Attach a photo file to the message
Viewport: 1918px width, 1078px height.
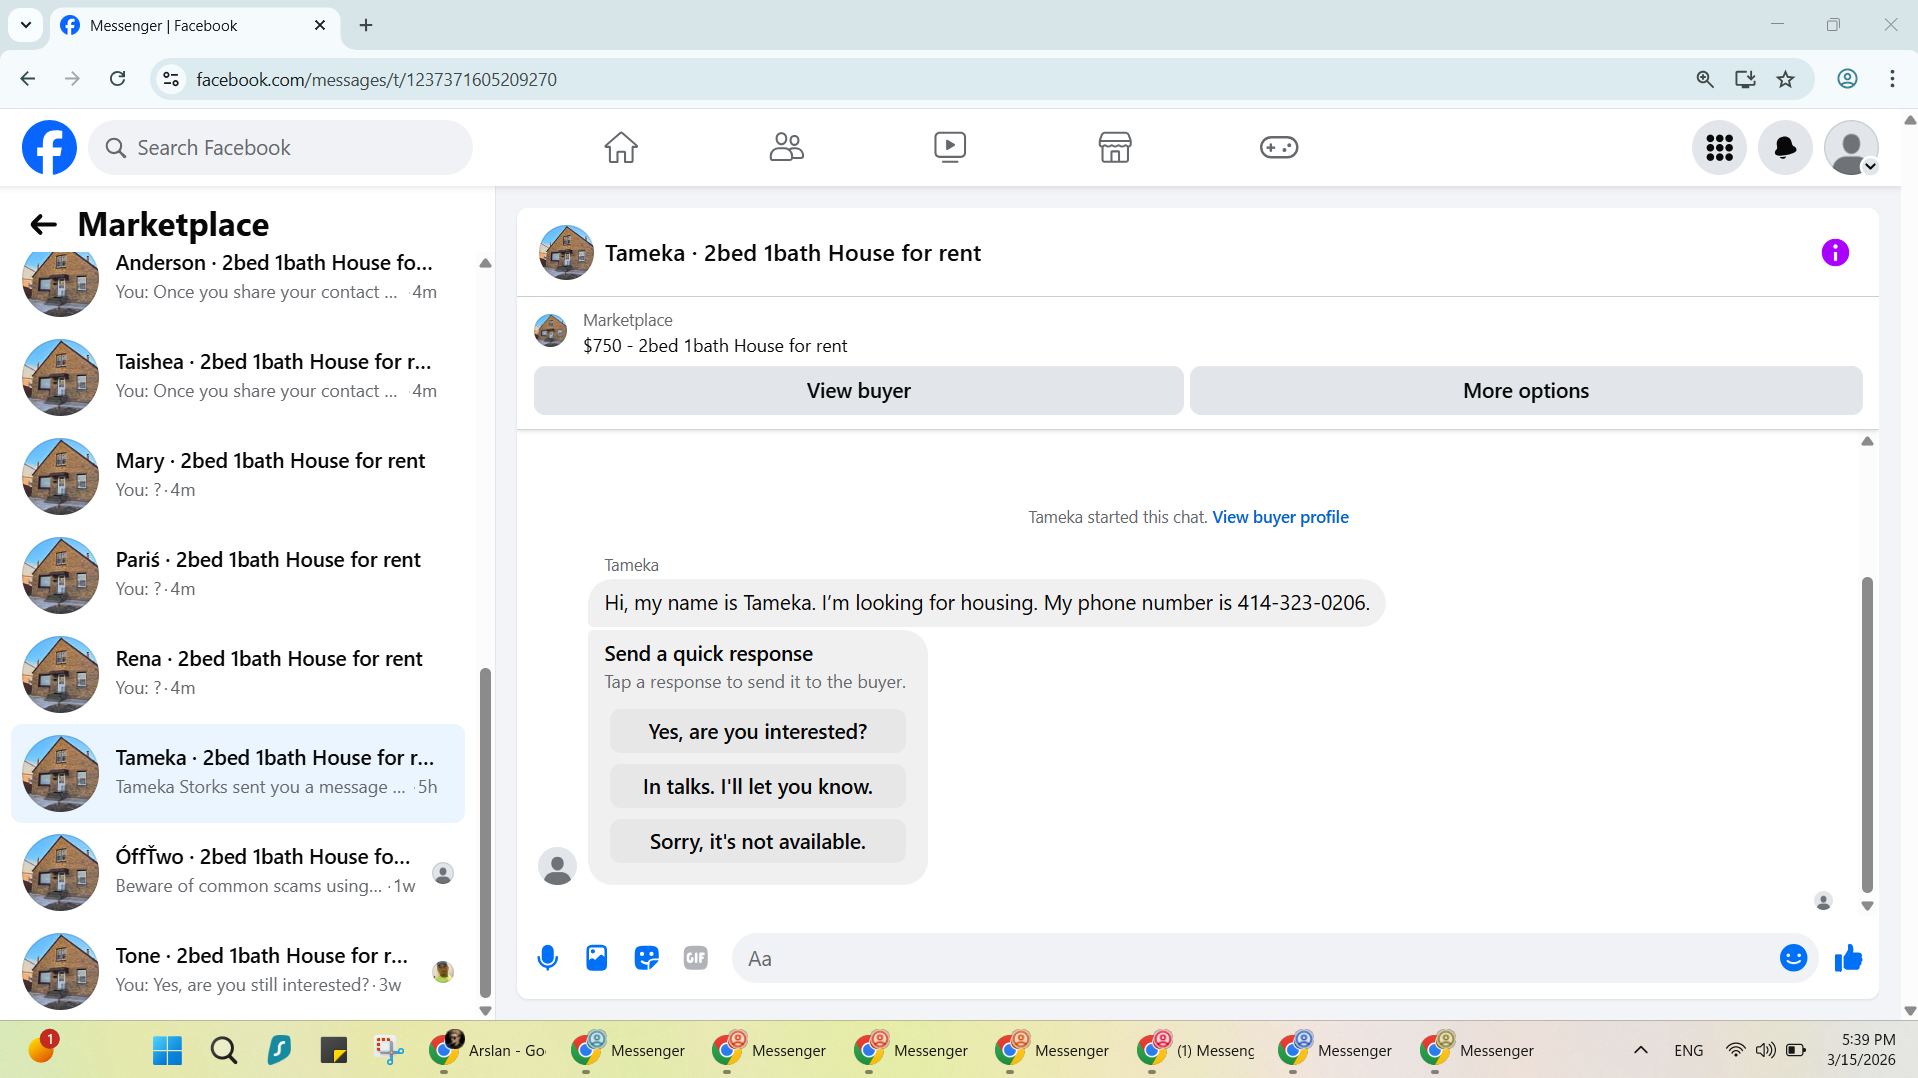tap(597, 958)
